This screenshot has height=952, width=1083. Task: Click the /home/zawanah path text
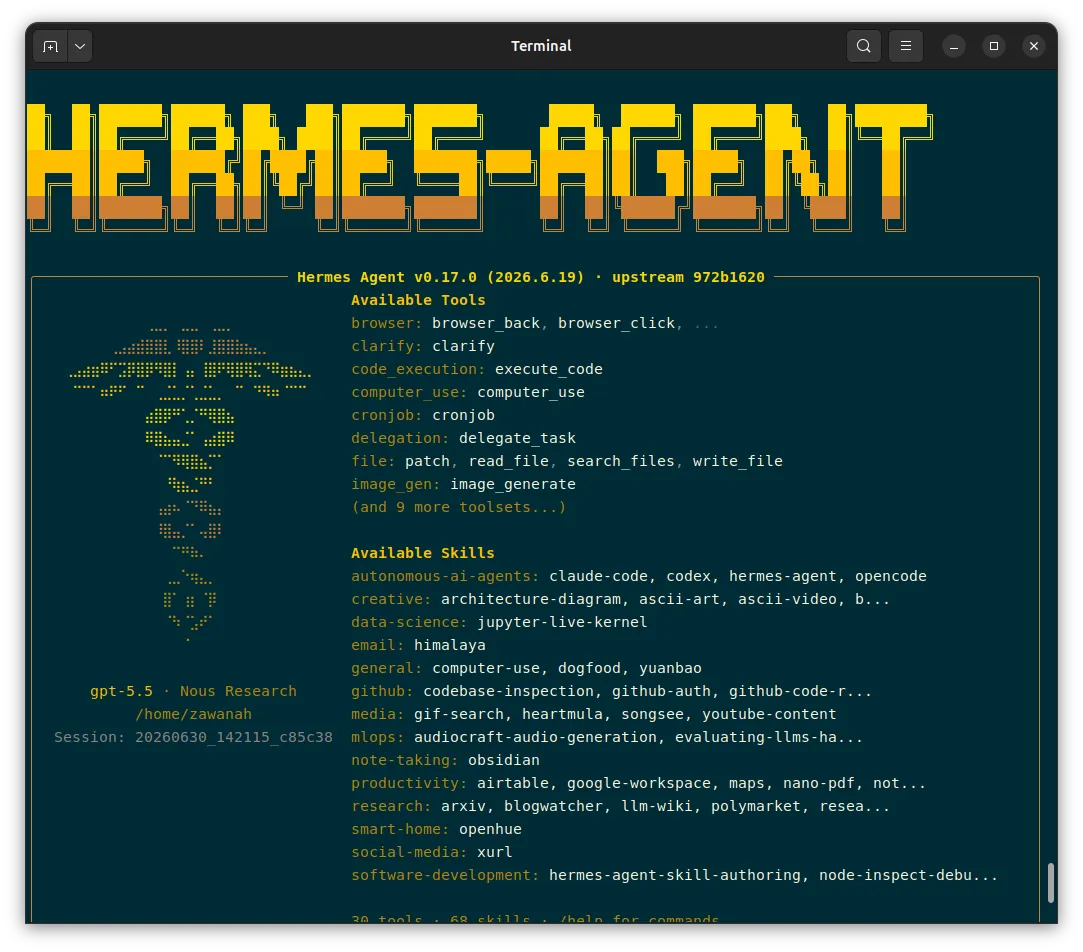193,714
